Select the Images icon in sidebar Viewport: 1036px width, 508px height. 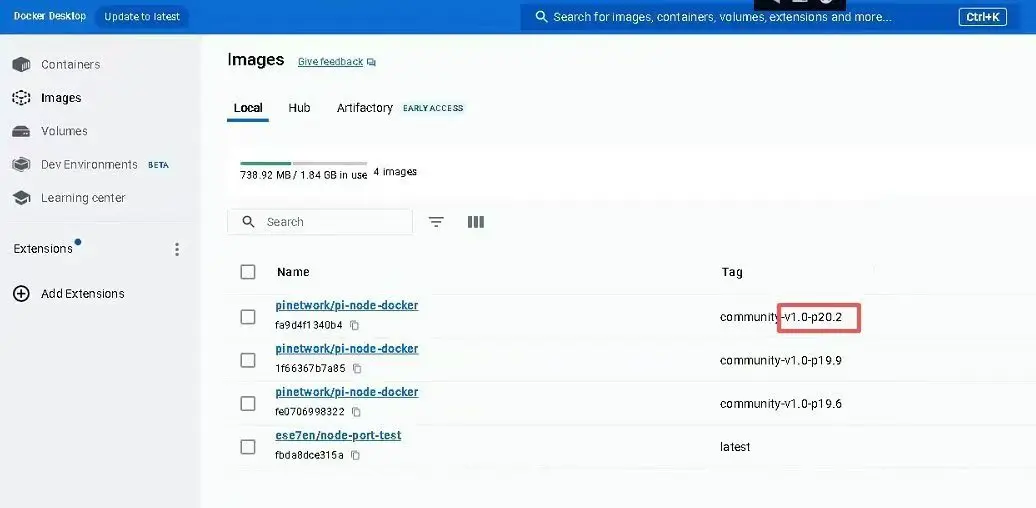point(21,98)
